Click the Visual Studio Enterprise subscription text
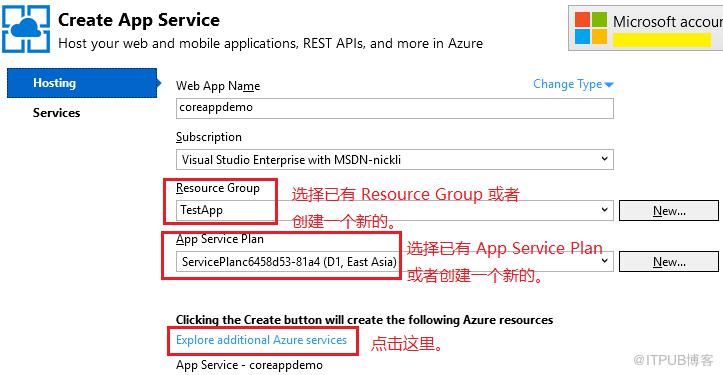The width and height of the screenshot is (723, 375). click(291, 160)
